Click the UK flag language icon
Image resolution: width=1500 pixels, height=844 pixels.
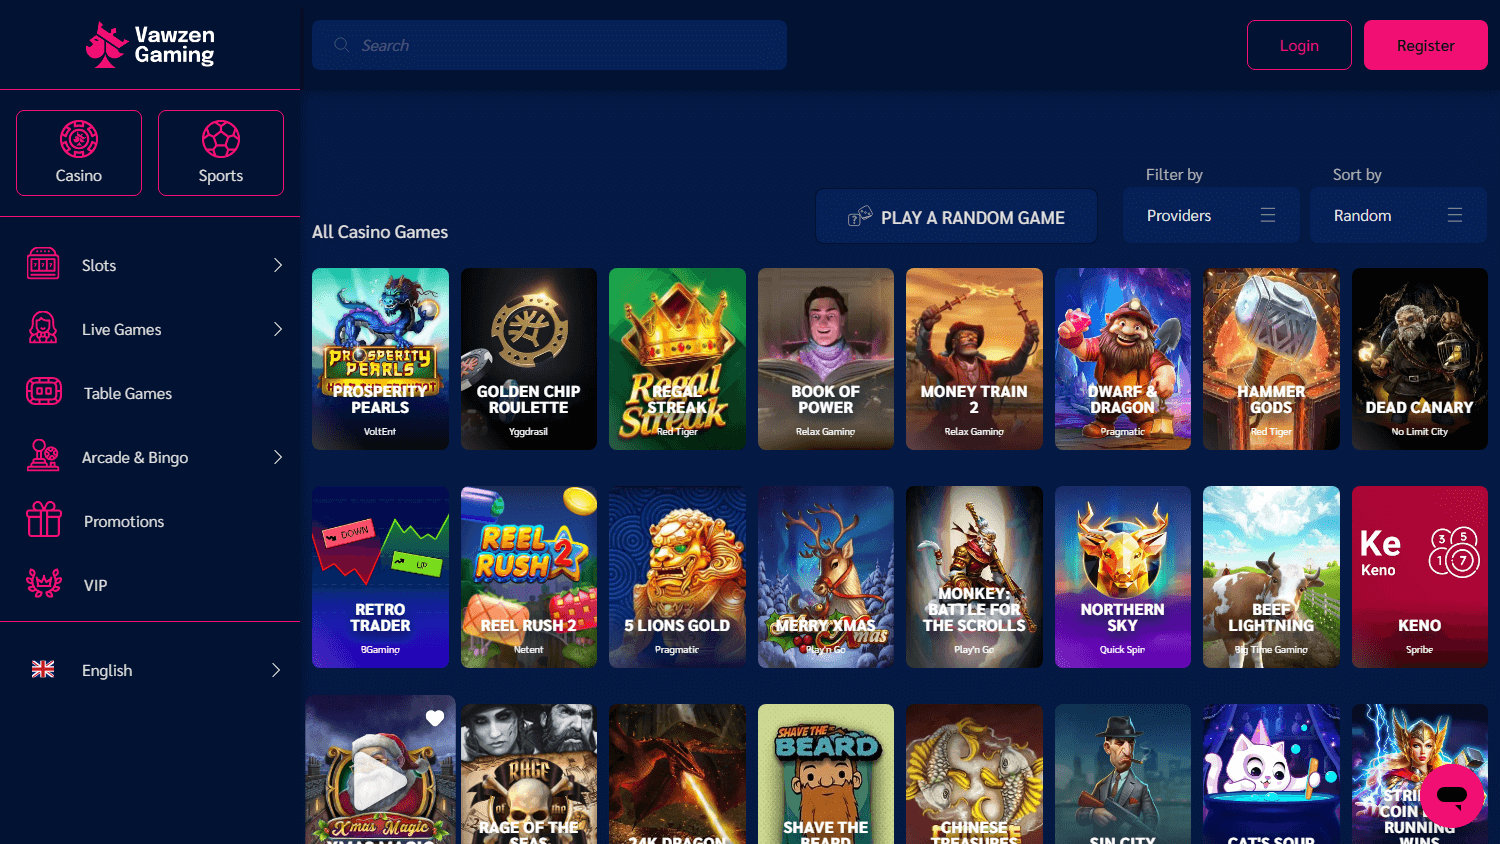point(43,669)
